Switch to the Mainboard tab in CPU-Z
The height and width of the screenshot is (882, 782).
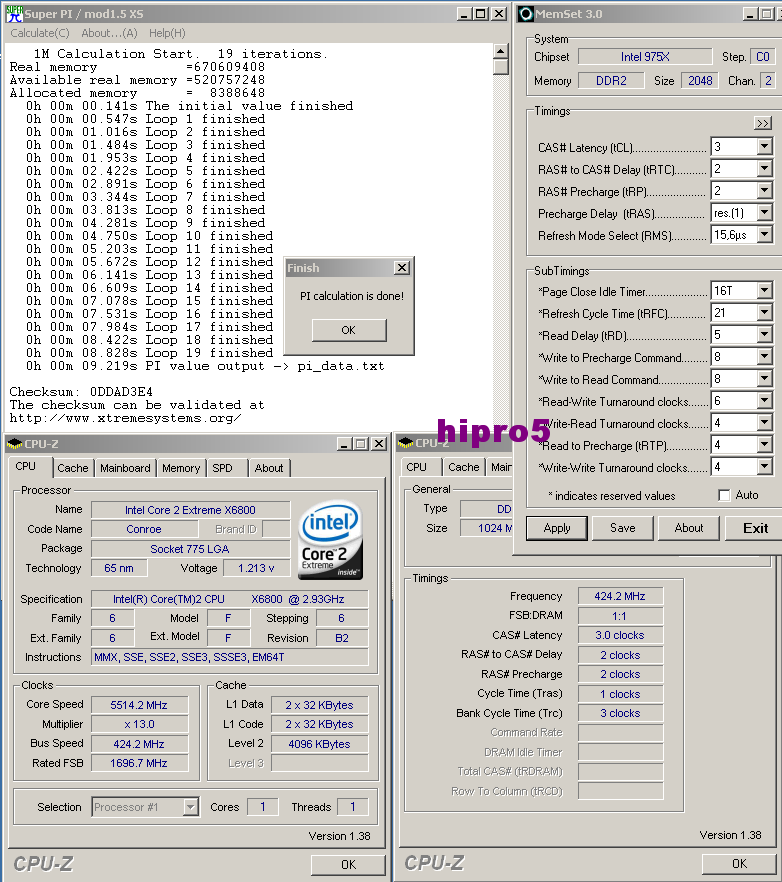tap(125, 468)
